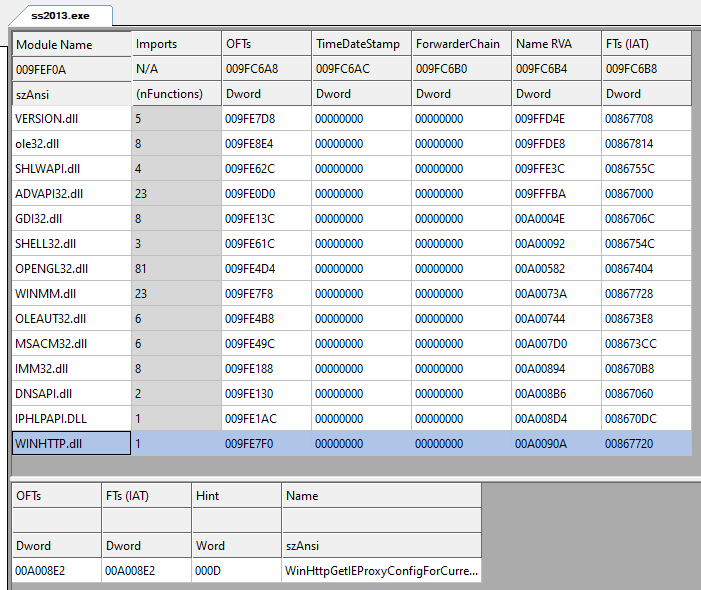This screenshot has height=590, width=701.
Task: Click the Word type cell under Hint
Action: [236, 546]
